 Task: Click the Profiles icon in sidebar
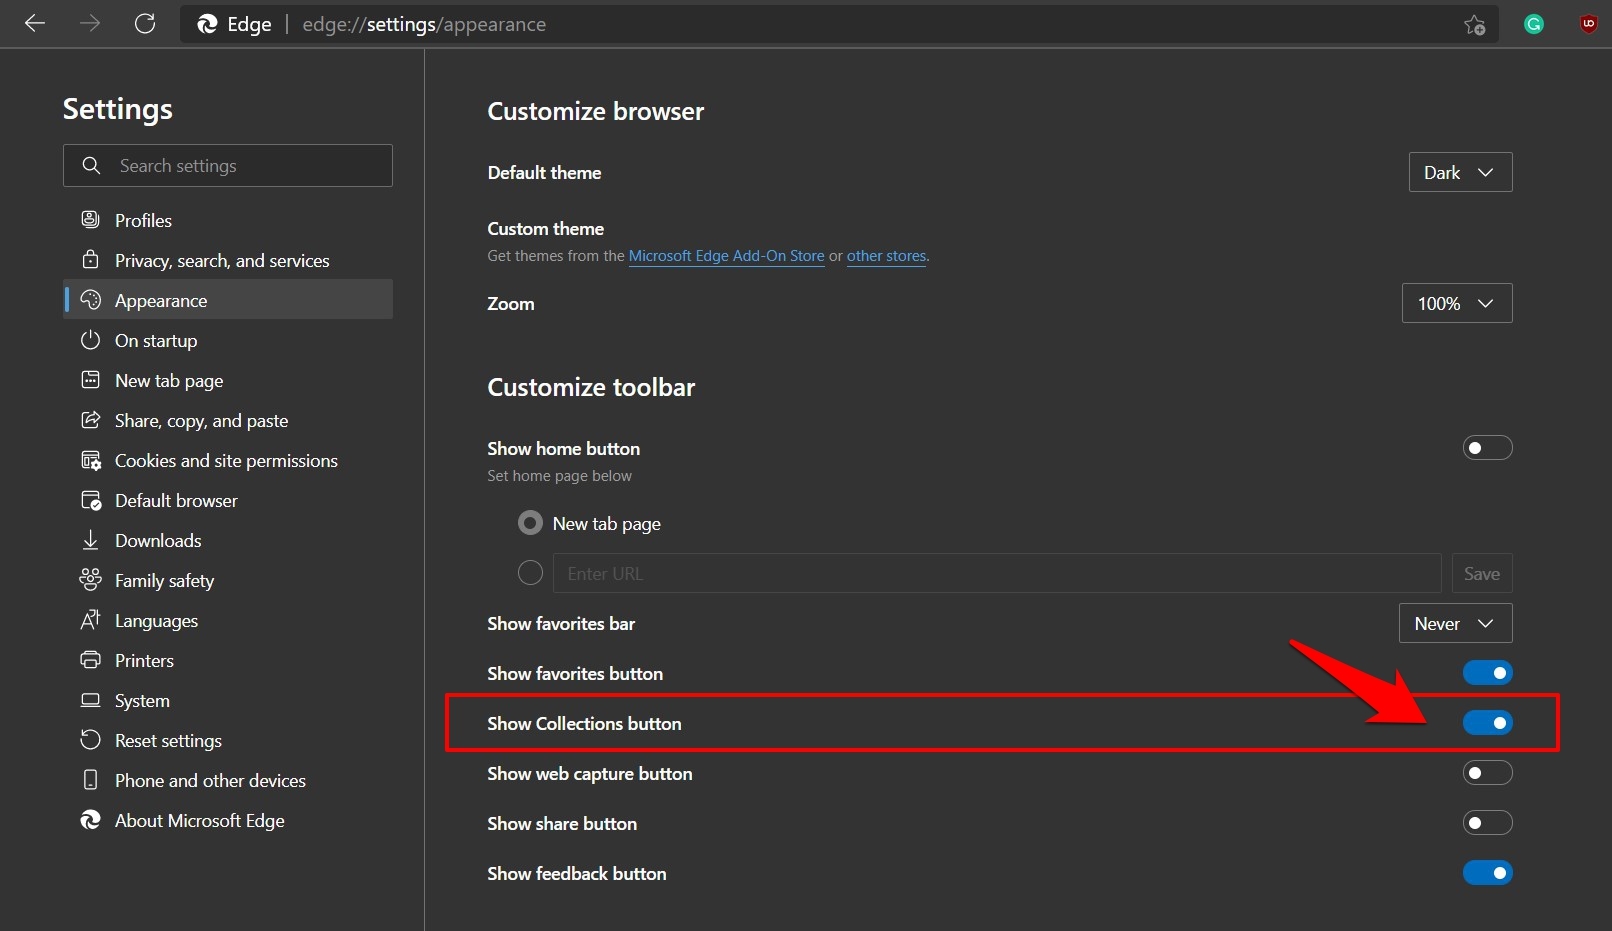(90, 219)
